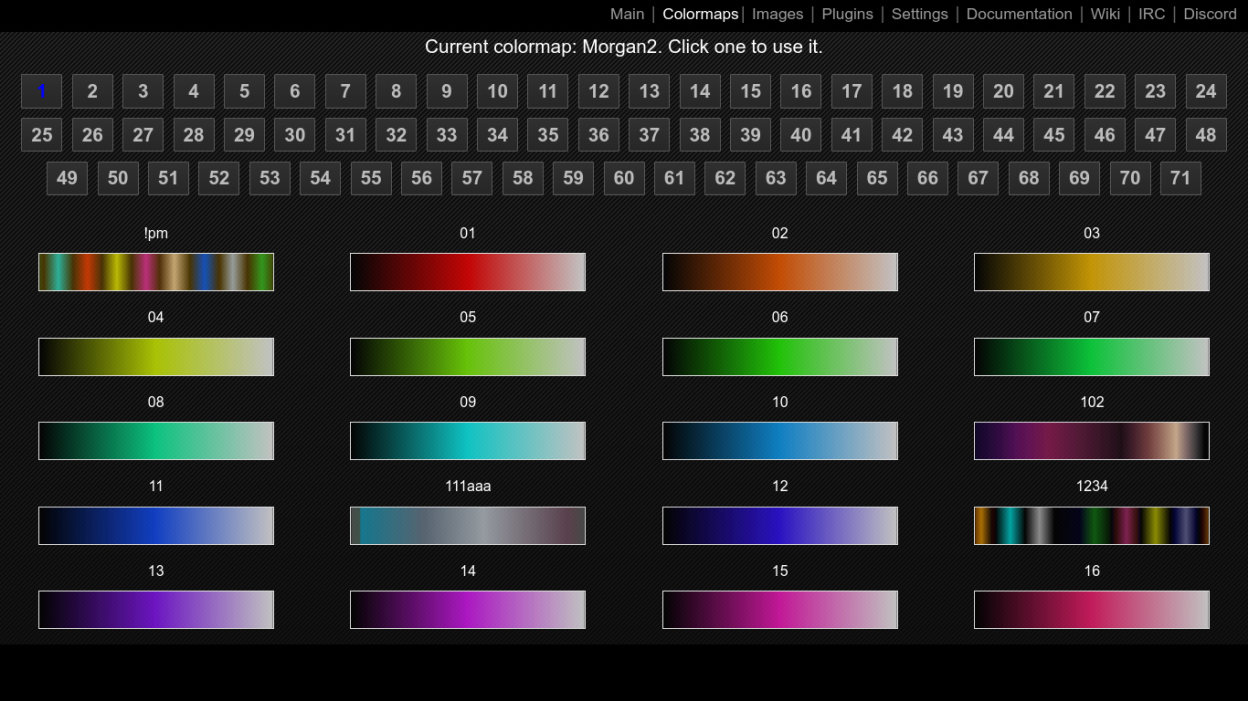Choose the cyan 09 colormap gradient
Screen dimensions: 1248x701
coord(467,441)
